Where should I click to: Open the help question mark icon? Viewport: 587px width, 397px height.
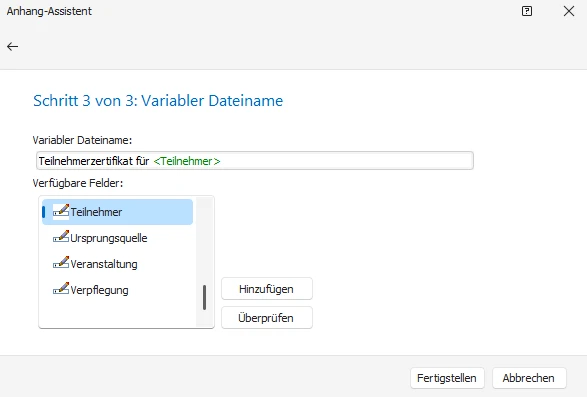click(x=527, y=11)
